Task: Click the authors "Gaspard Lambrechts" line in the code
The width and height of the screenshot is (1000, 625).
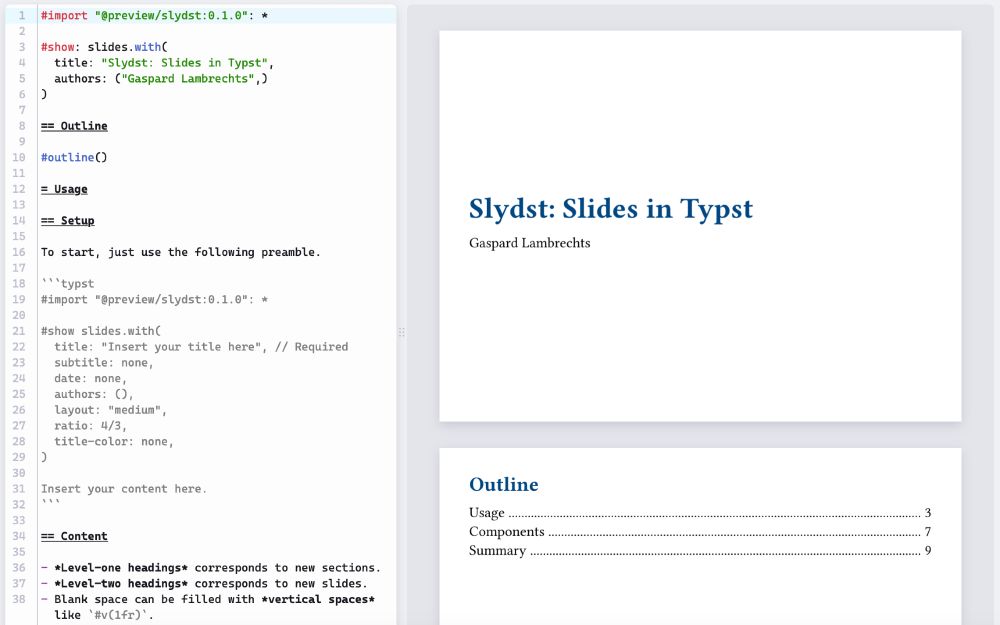Action: tap(161, 78)
